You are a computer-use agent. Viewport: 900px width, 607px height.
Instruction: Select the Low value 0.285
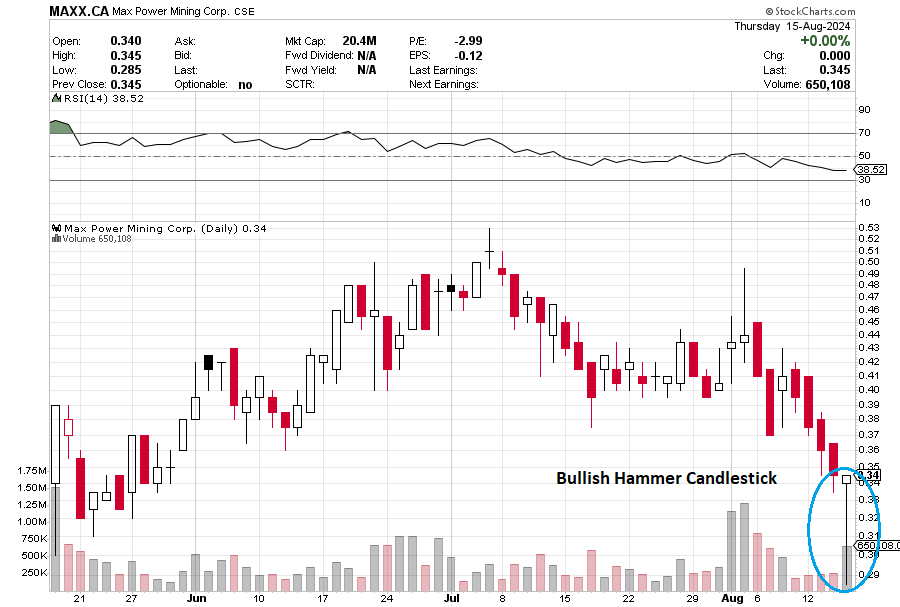coord(126,70)
